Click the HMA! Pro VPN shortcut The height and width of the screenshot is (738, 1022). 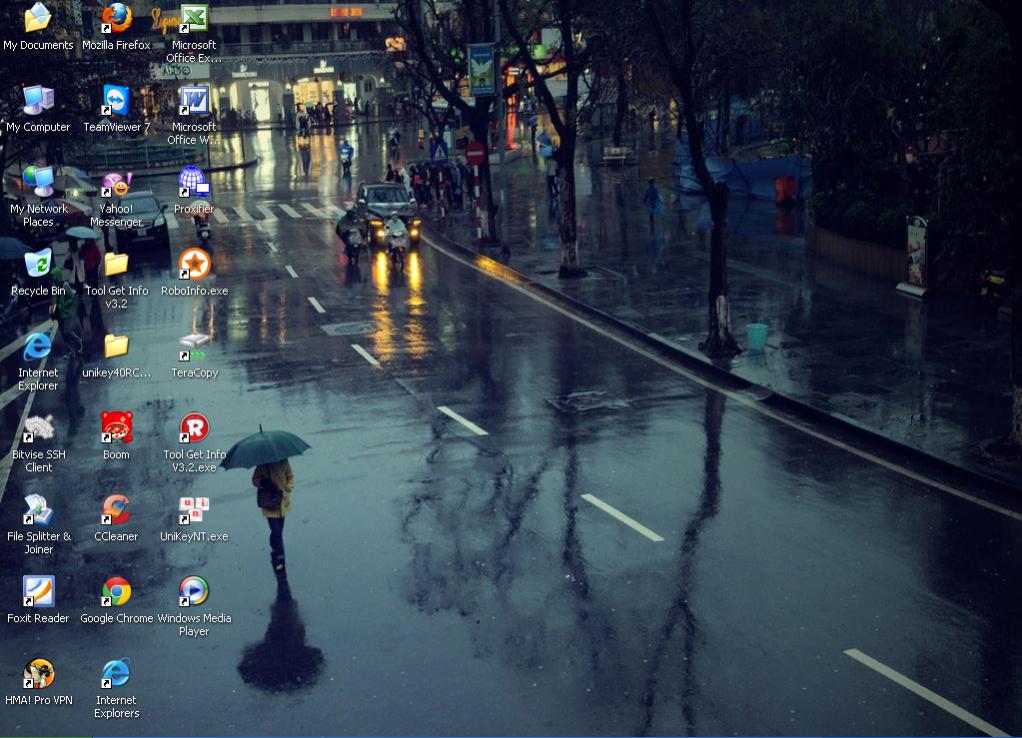click(x=38, y=675)
